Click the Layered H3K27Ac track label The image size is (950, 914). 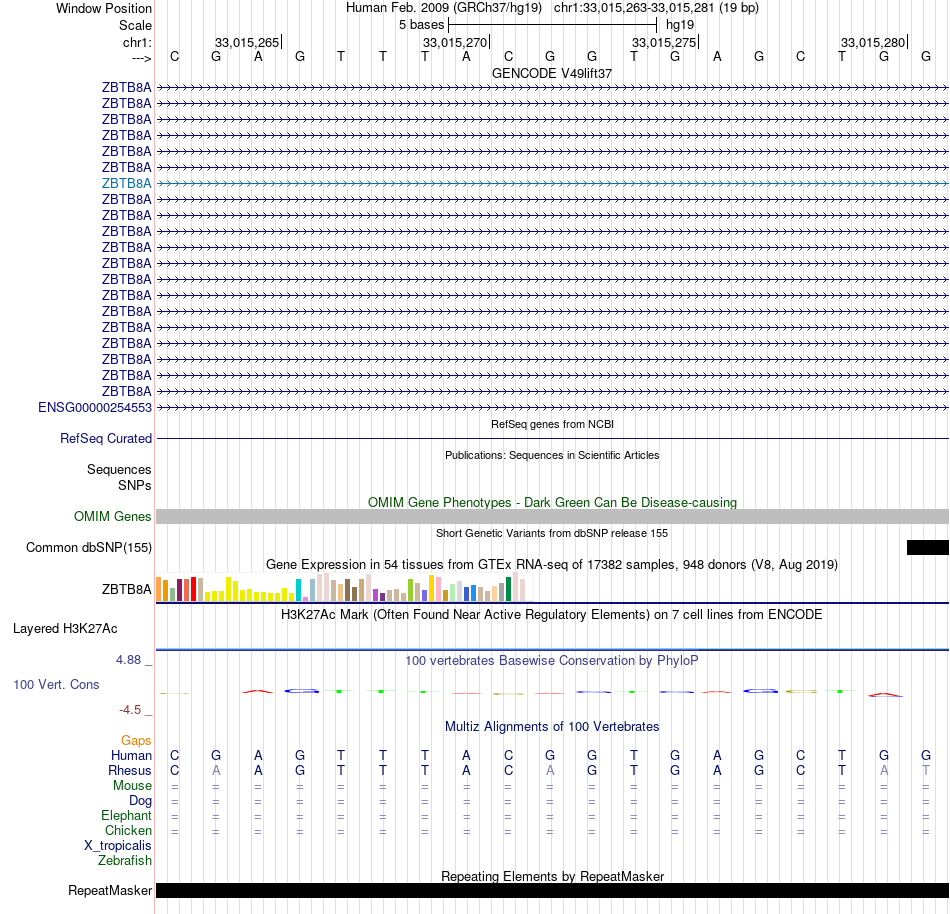point(65,629)
